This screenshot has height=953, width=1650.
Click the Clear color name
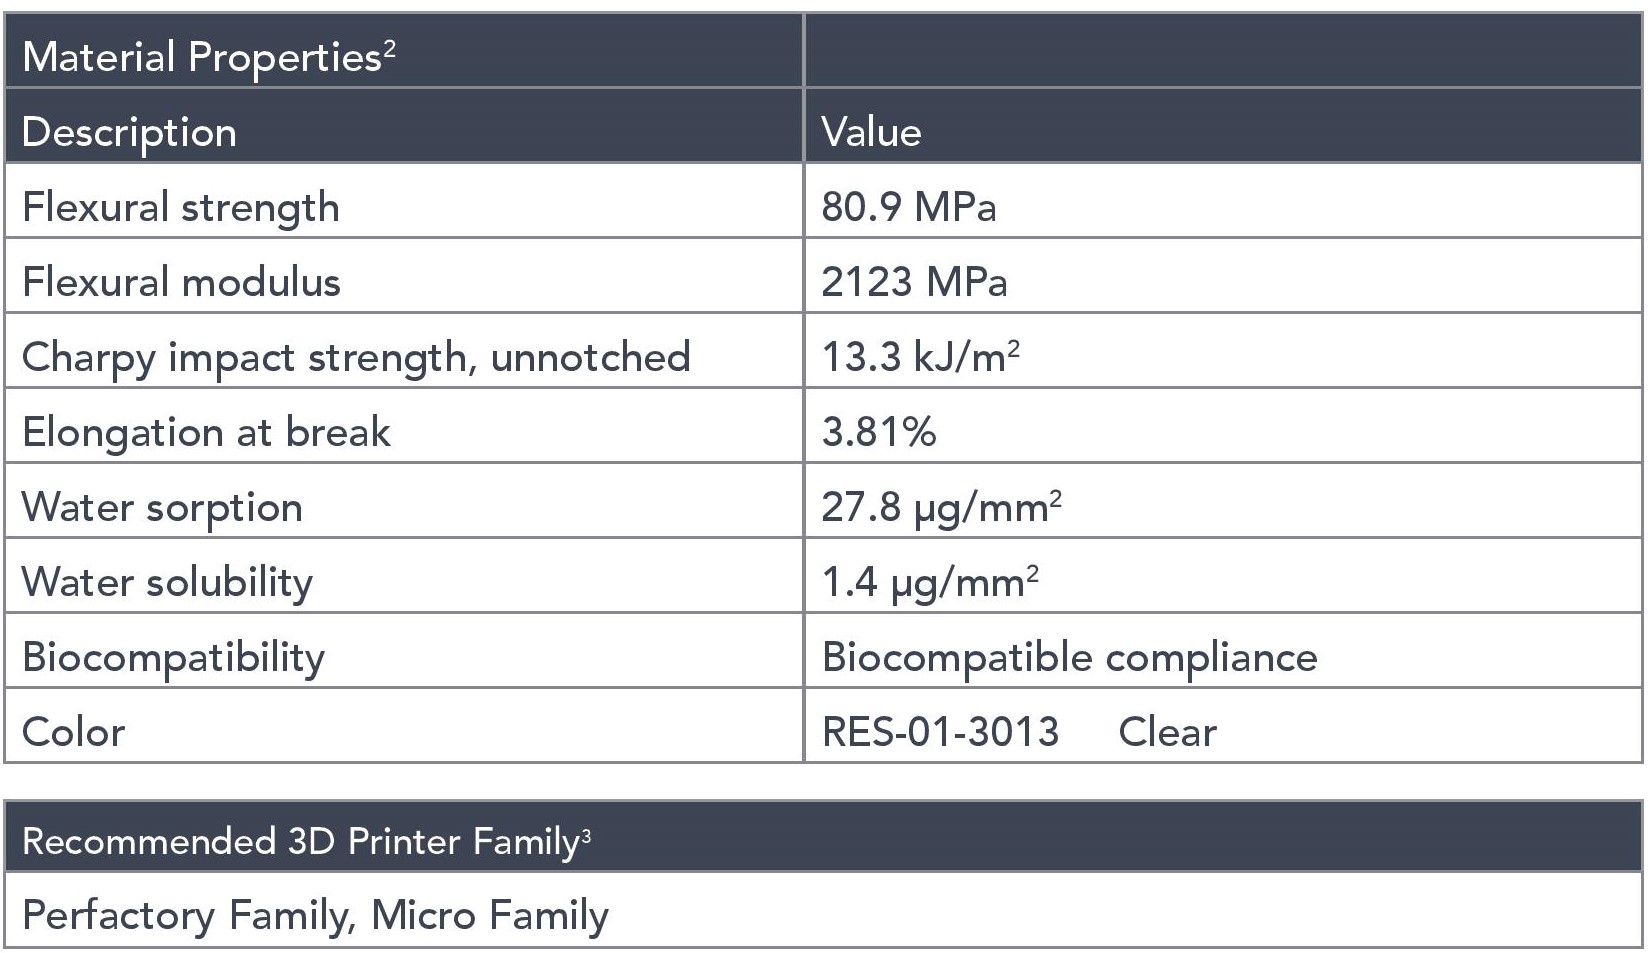pos(1167,732)
